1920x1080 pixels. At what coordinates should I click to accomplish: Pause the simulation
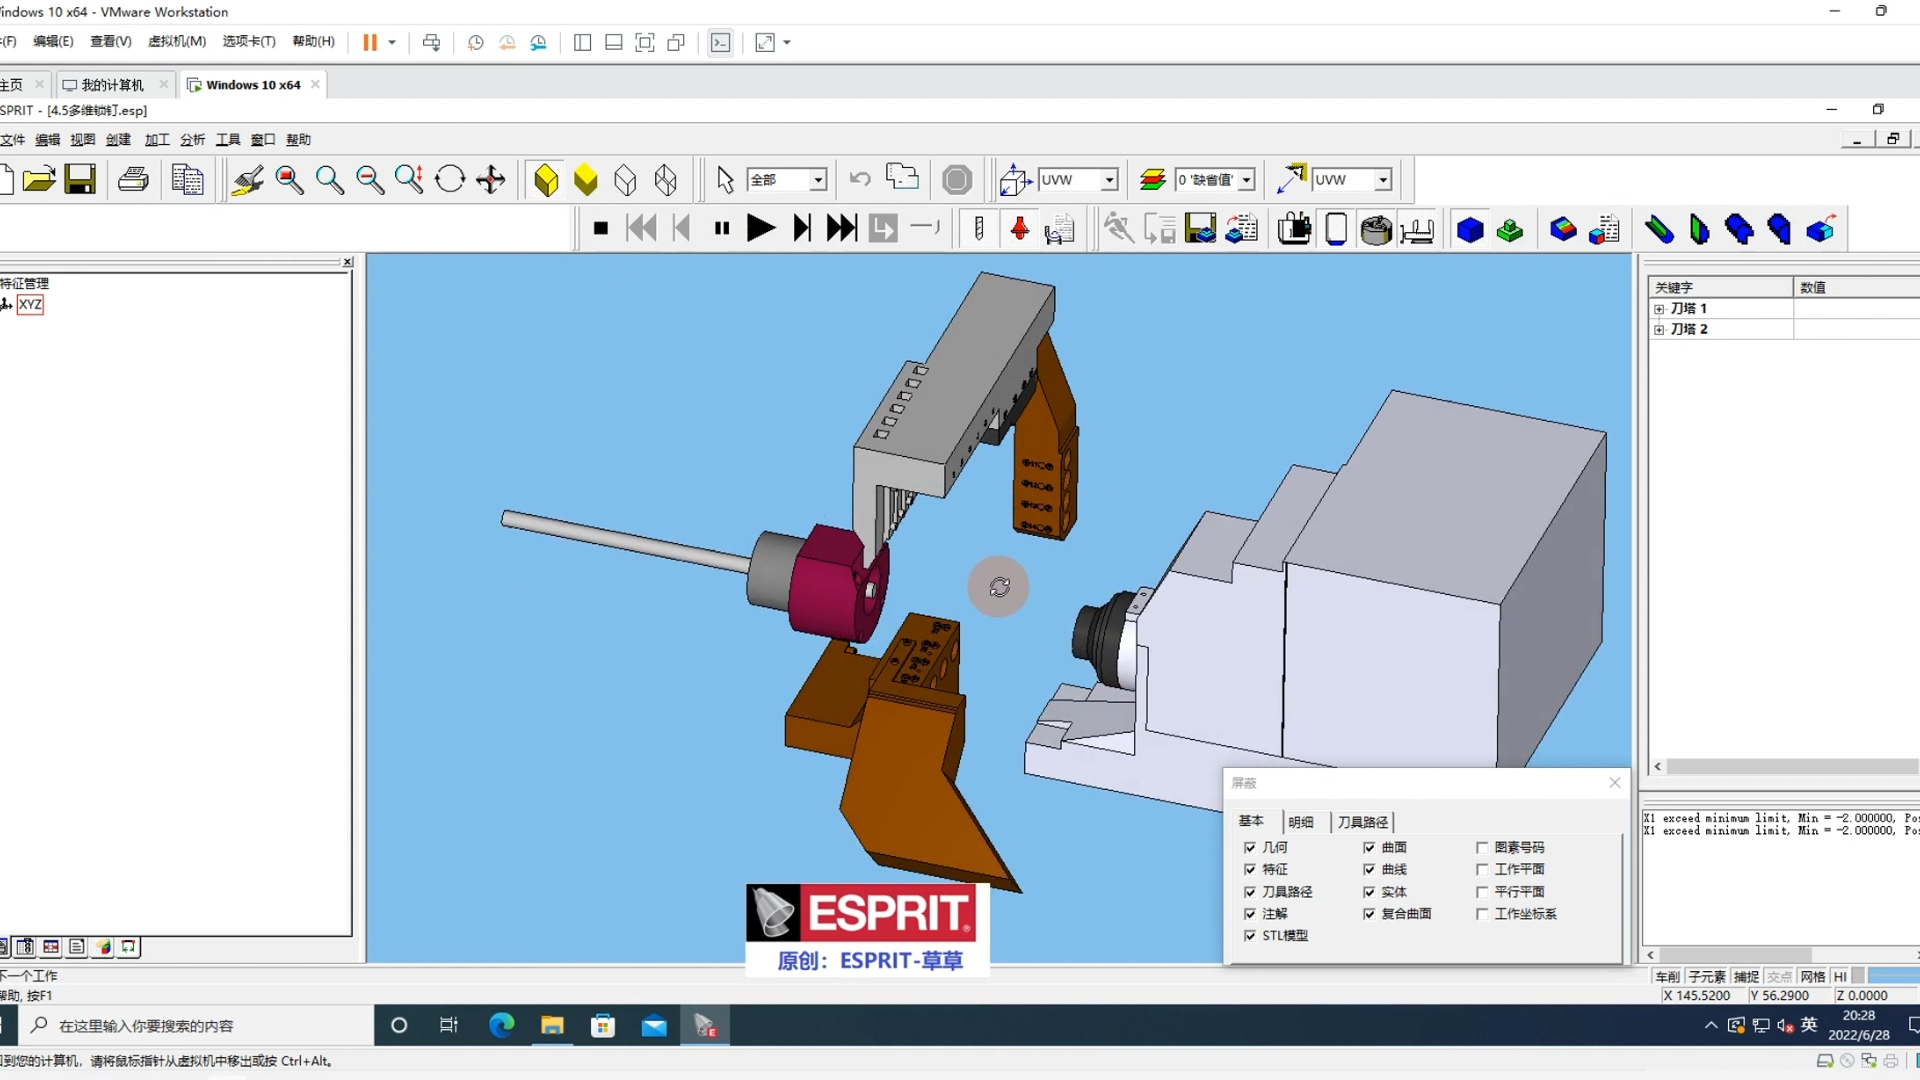pyautogui.click(x=722, y=229)
